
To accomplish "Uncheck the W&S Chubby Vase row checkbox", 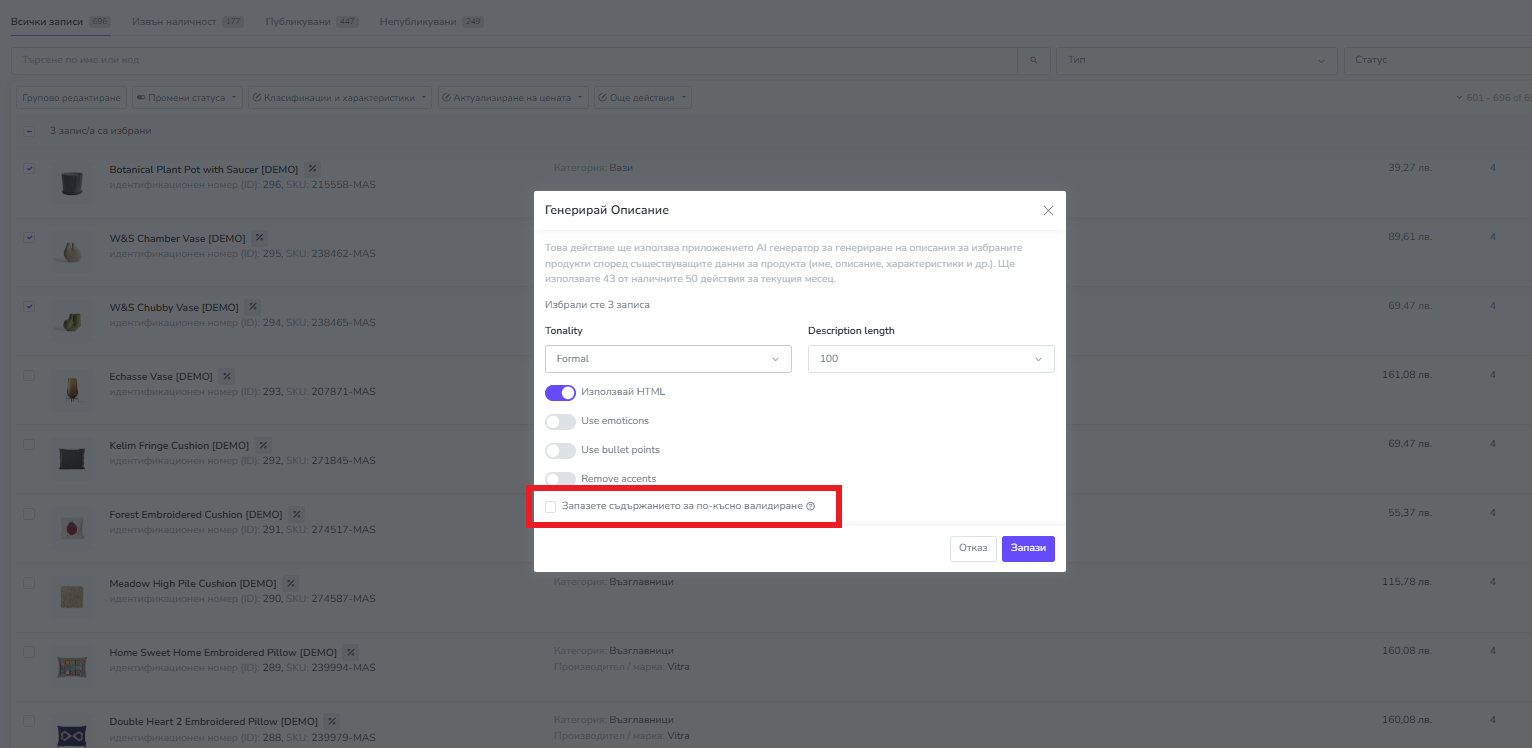I will point(29,306).
